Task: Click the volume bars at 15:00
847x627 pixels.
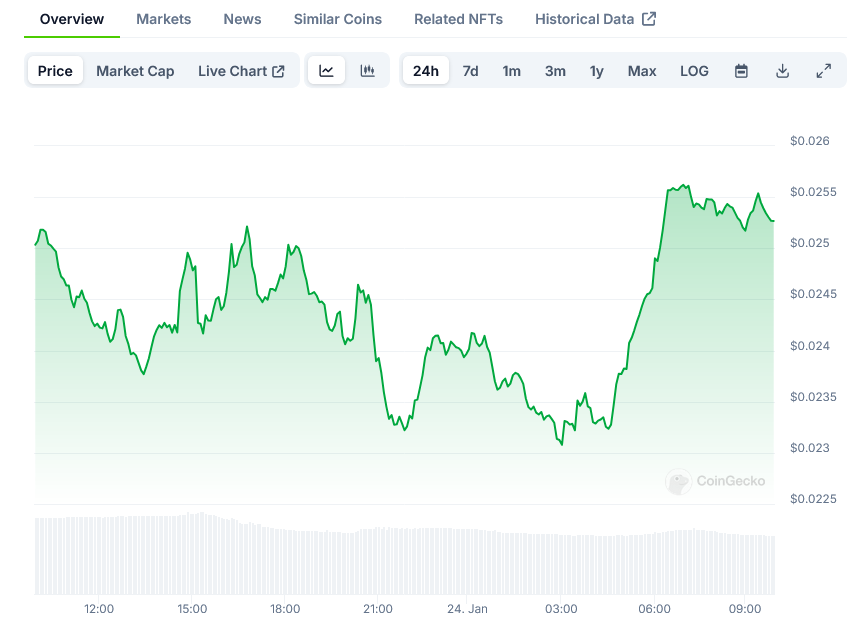Action: click(192, 555)
